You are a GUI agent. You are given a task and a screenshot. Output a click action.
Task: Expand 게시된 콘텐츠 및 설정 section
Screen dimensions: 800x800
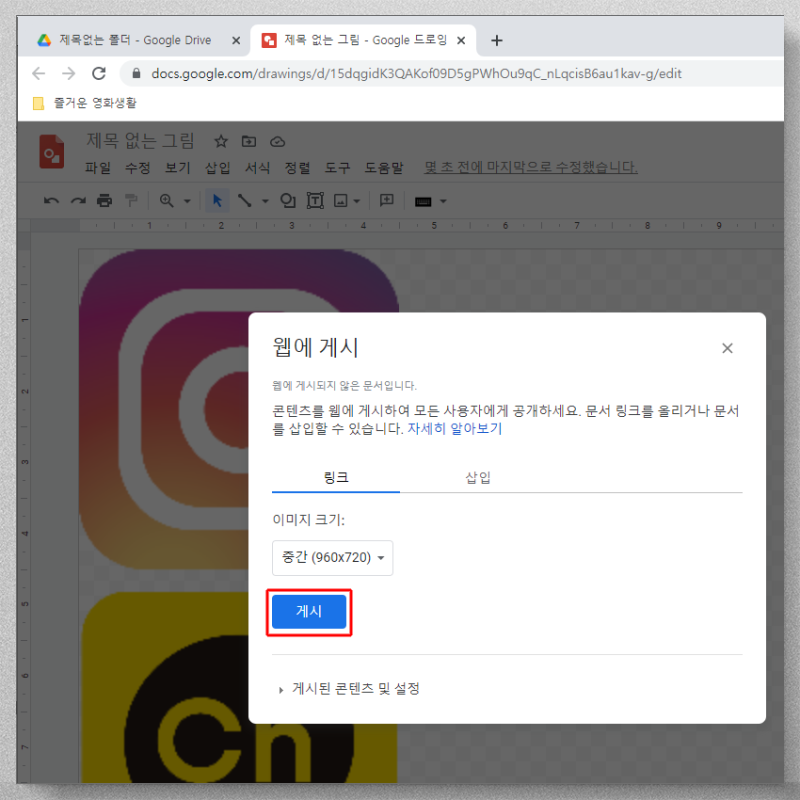(x=349, y=689)
